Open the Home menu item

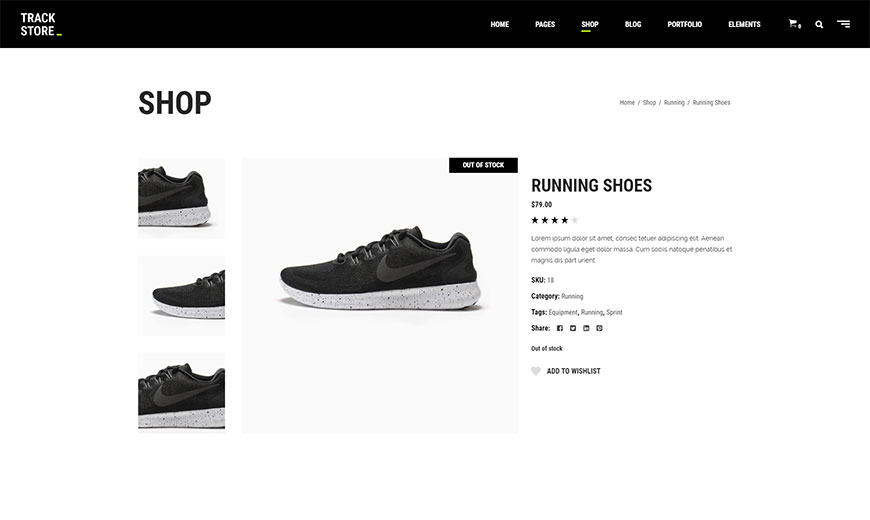[499, 24]
